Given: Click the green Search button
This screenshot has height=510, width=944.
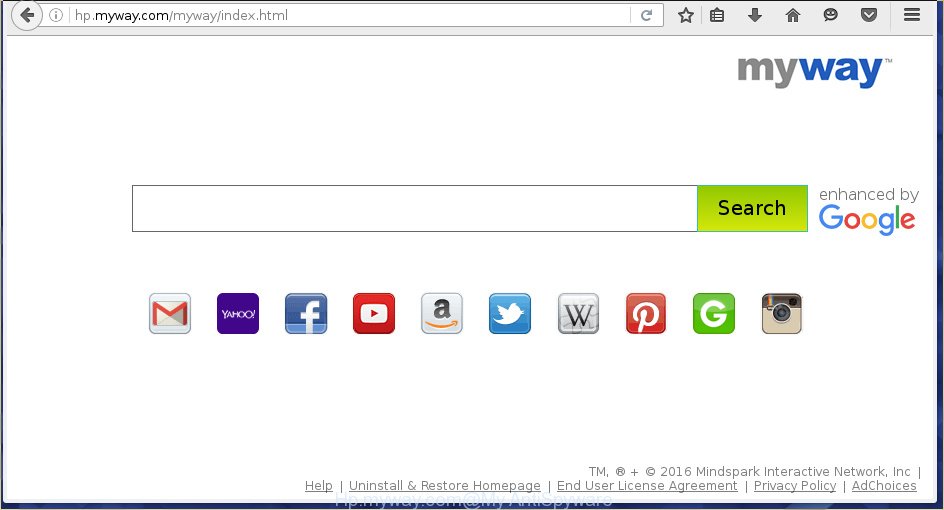Looking at the screenshot, I should (x=752, y=208).
